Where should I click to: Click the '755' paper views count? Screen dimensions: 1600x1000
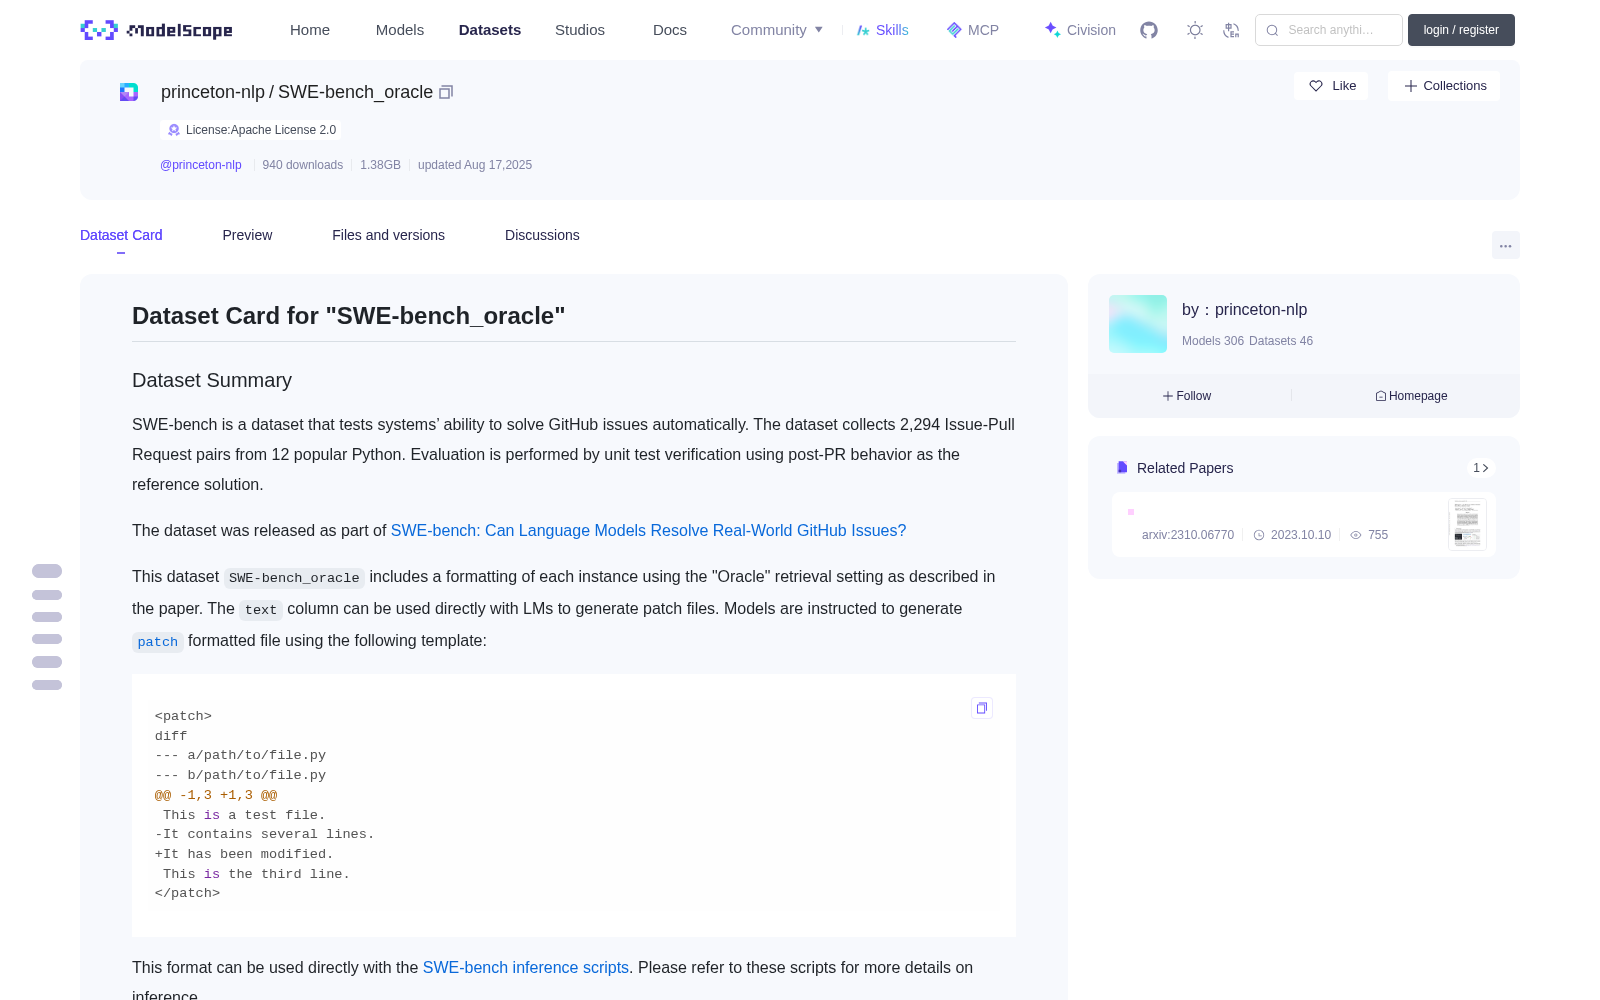coord(1378,535)
